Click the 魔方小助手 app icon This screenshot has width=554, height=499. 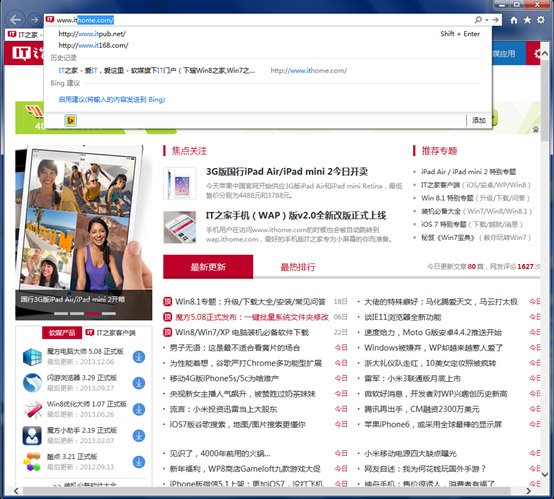click(33, 436)
